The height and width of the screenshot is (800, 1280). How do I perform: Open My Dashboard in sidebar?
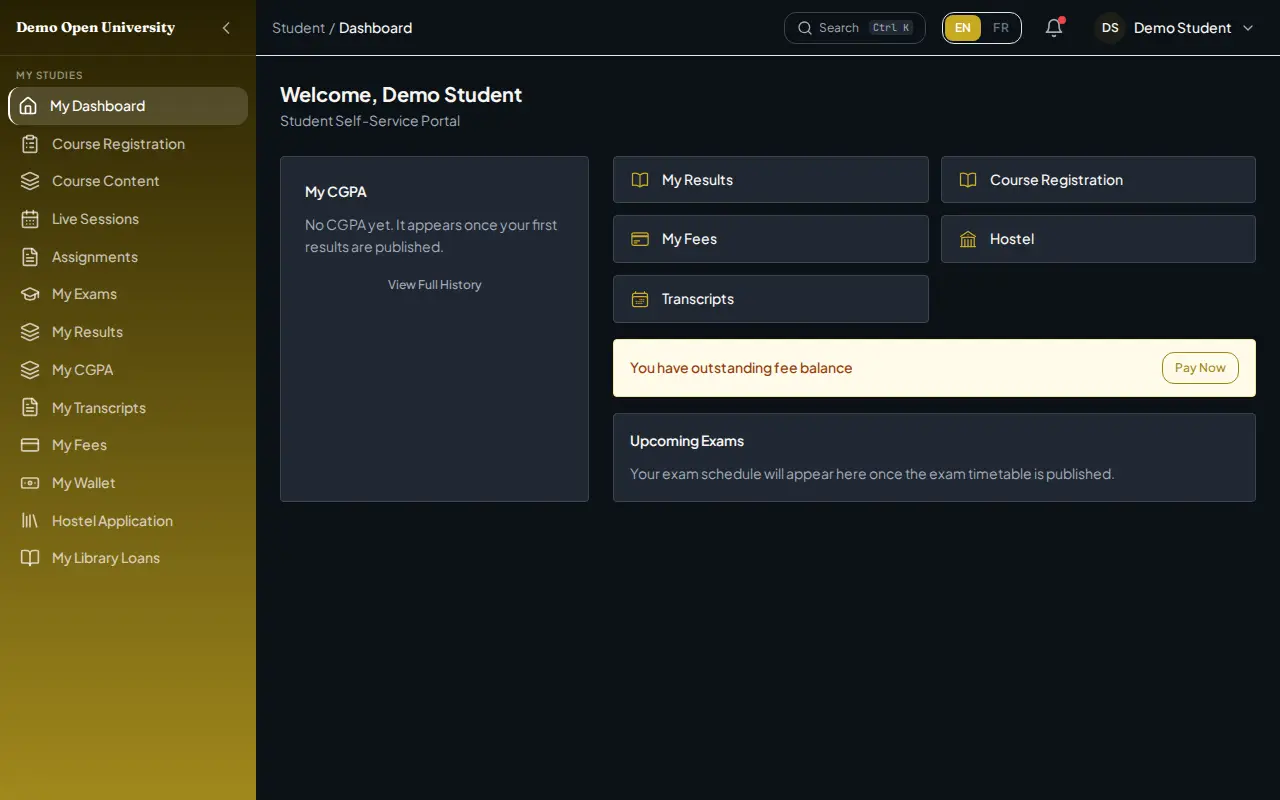tap(128, 106)
